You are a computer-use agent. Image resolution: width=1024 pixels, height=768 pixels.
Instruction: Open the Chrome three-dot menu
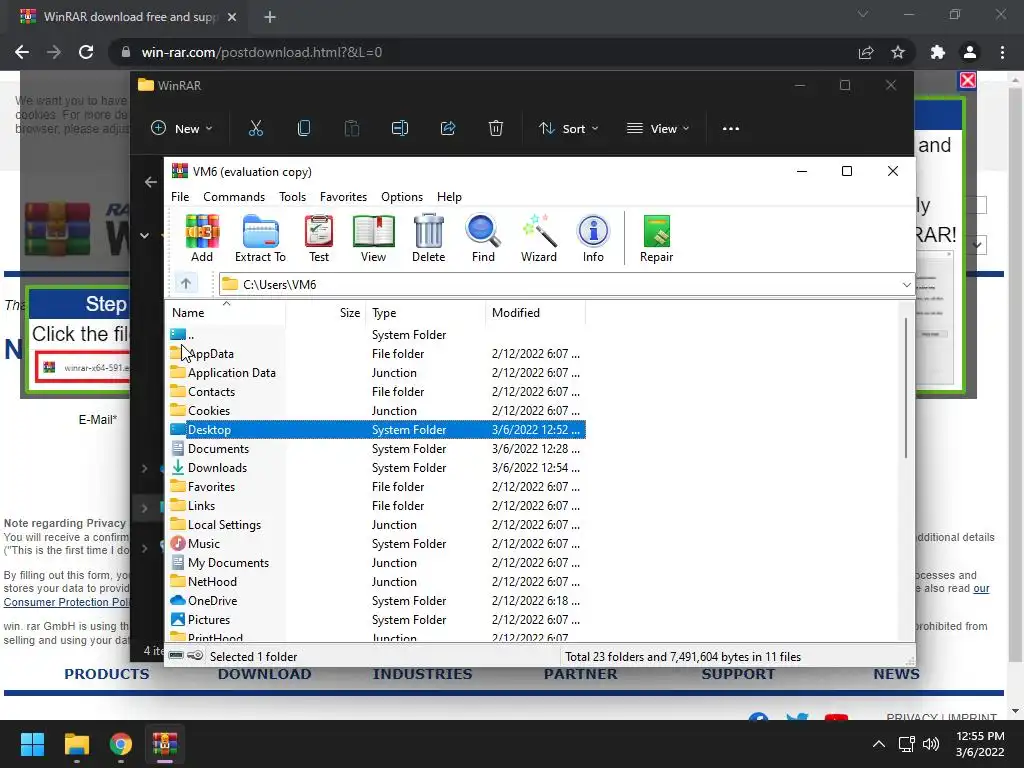click(x=1002, y=52)
